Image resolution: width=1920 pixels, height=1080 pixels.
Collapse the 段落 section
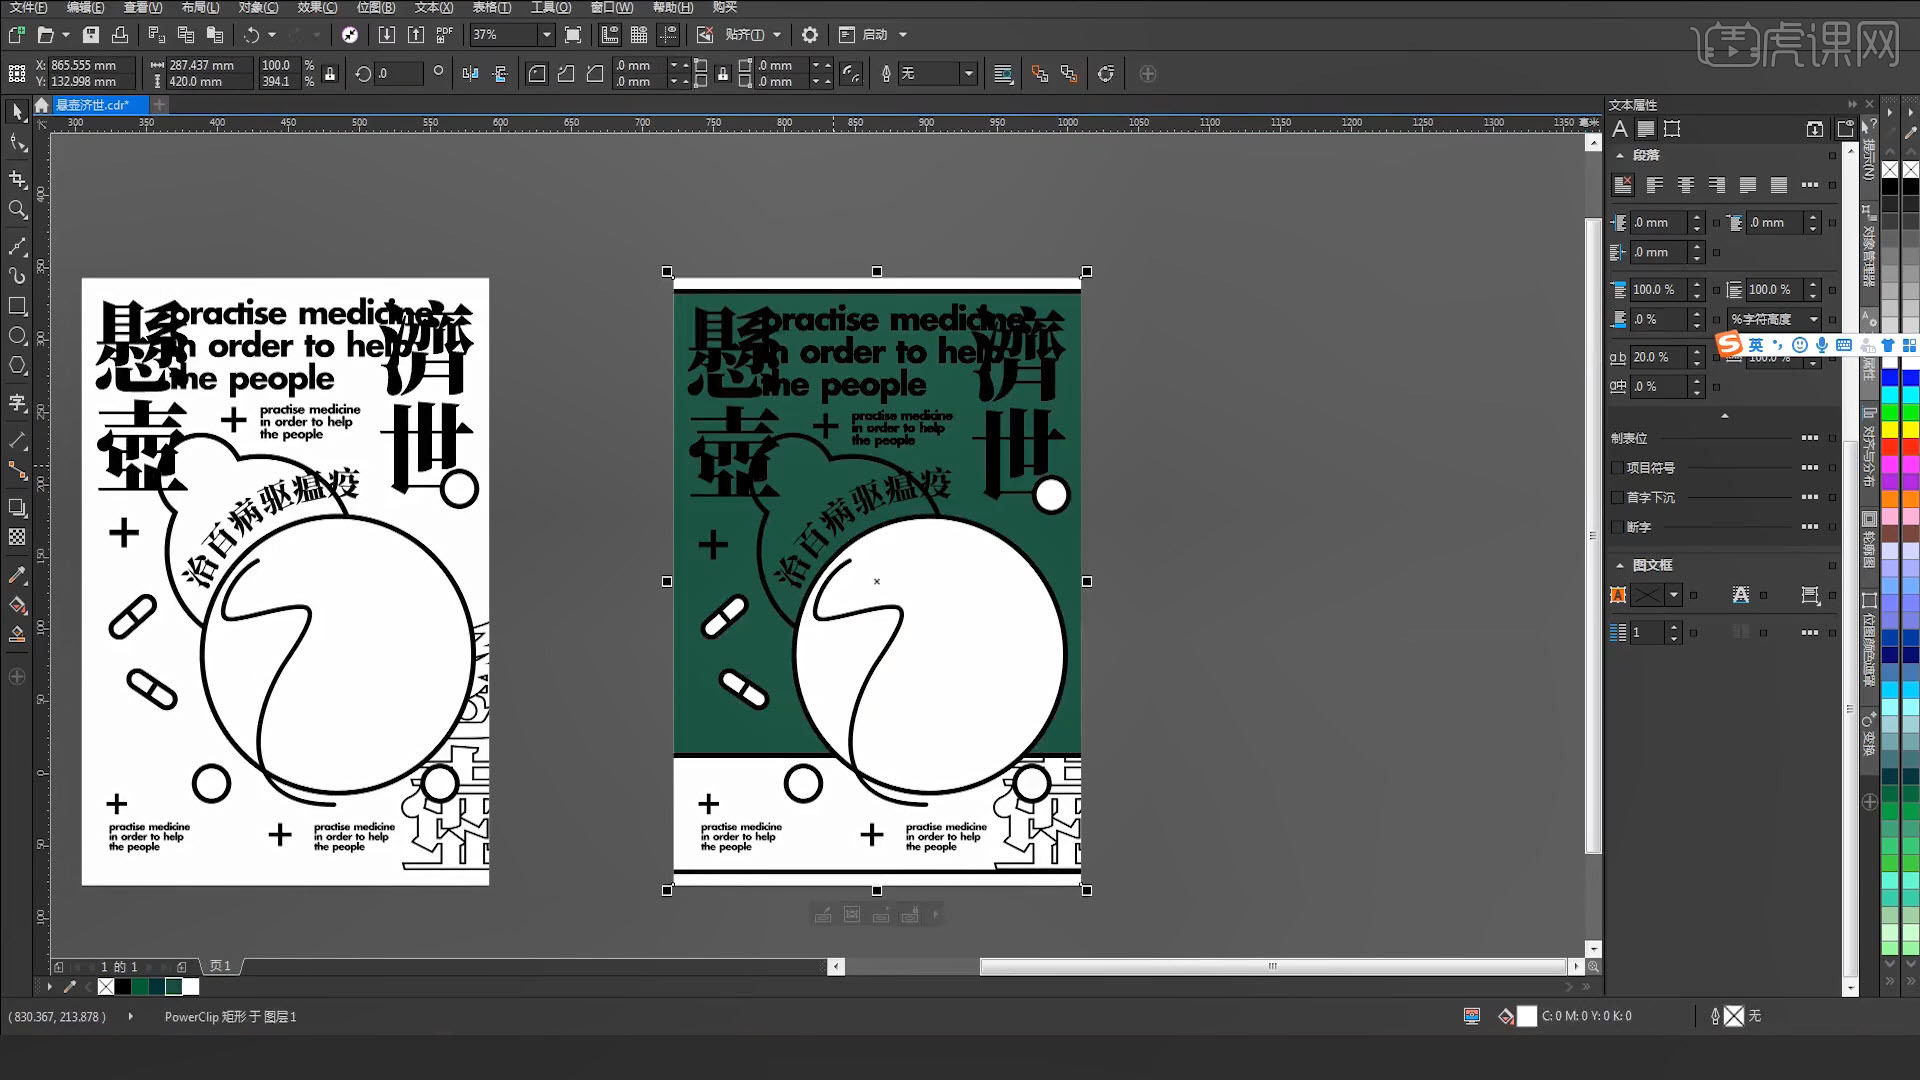[1620, 155]
